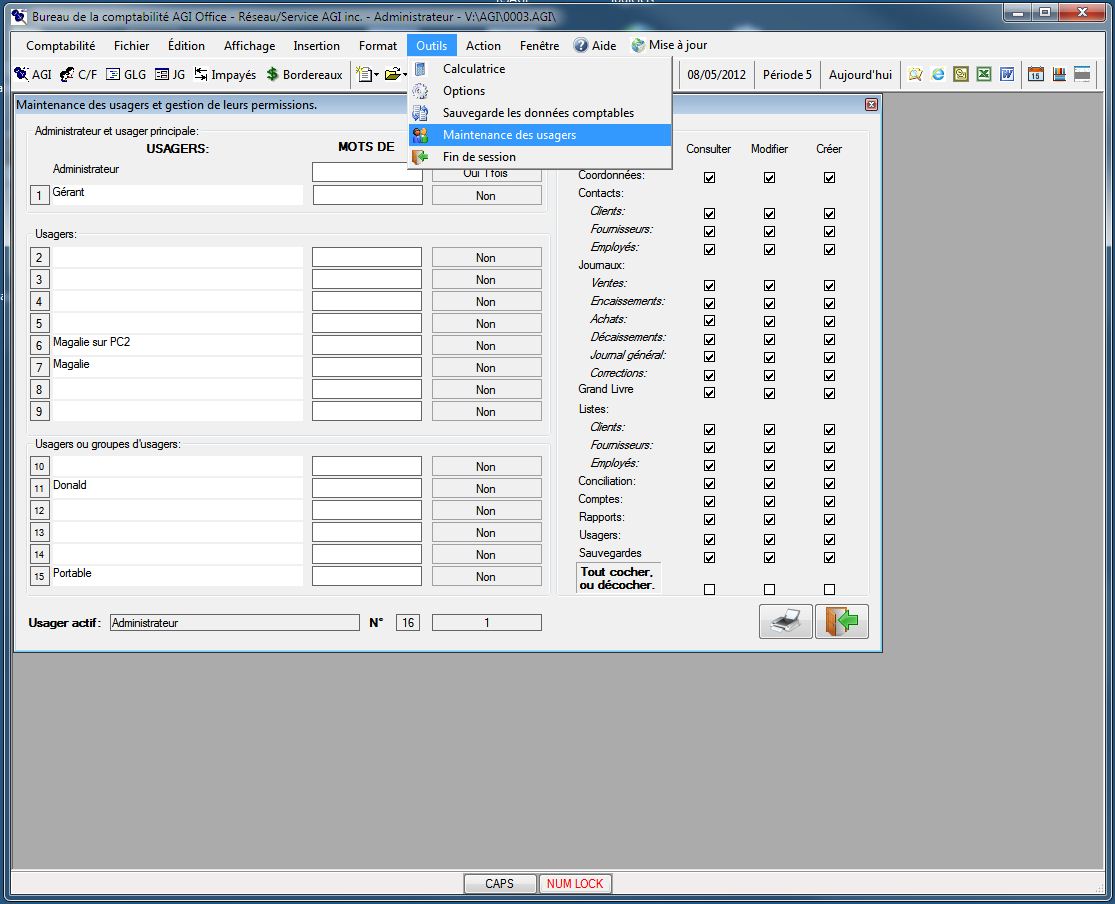This screenshot has height=904, width=1115.
Task: Click the books toolbar icon
Action: (x=1059, y=74)
